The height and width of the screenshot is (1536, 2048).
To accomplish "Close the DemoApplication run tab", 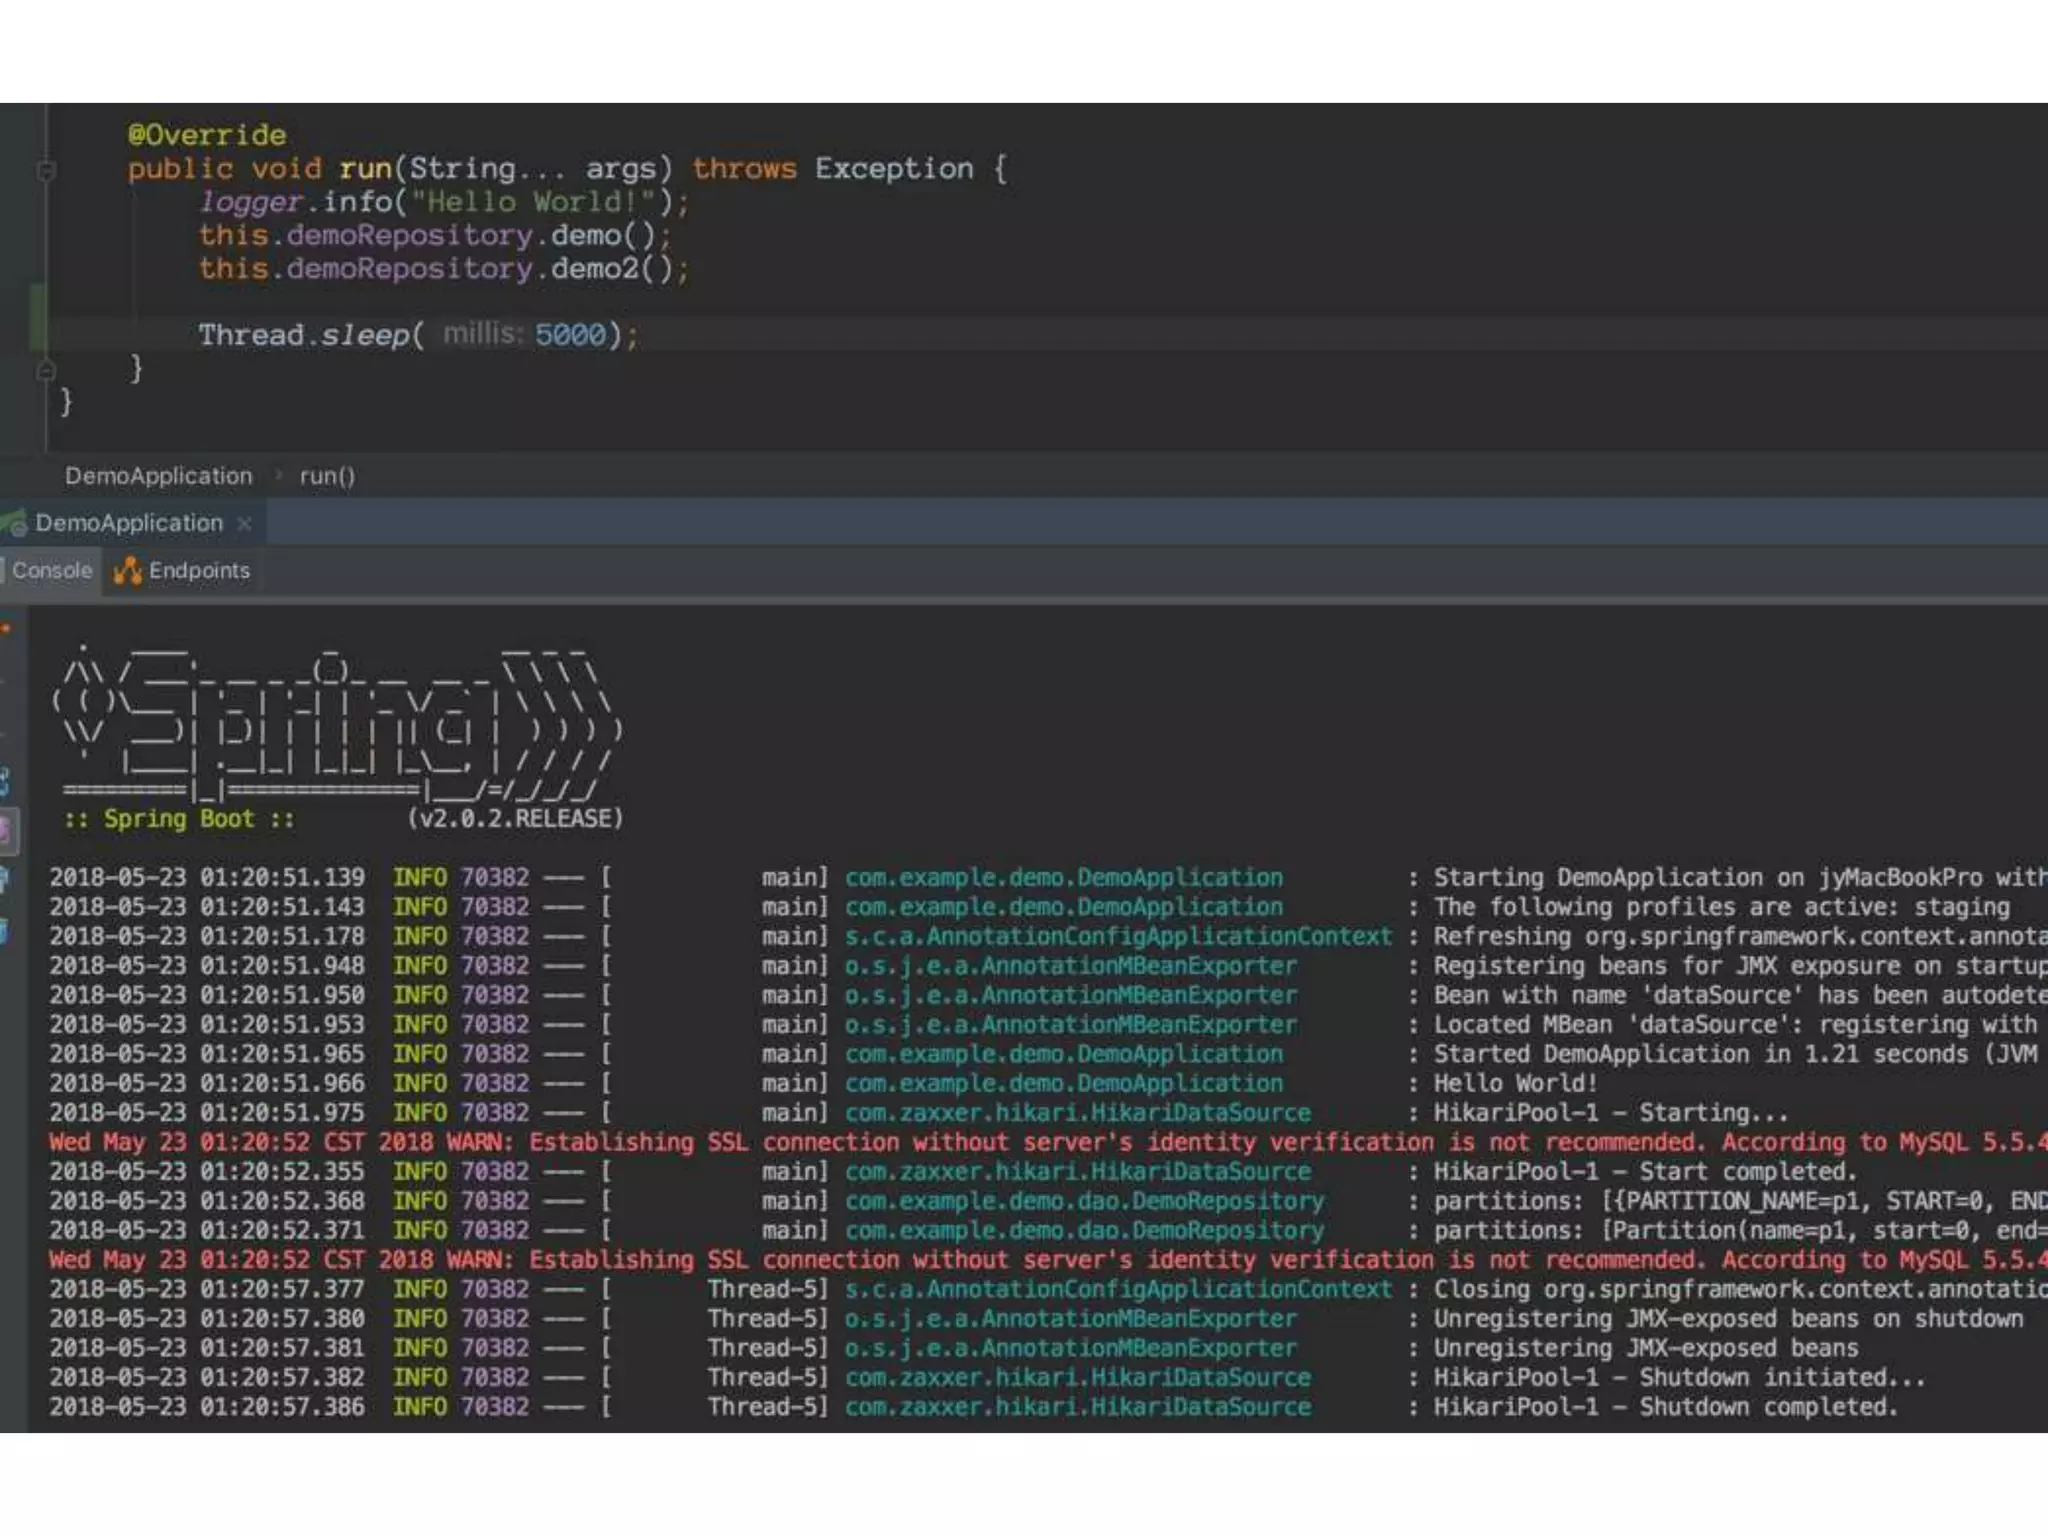I will coord(244,523).
